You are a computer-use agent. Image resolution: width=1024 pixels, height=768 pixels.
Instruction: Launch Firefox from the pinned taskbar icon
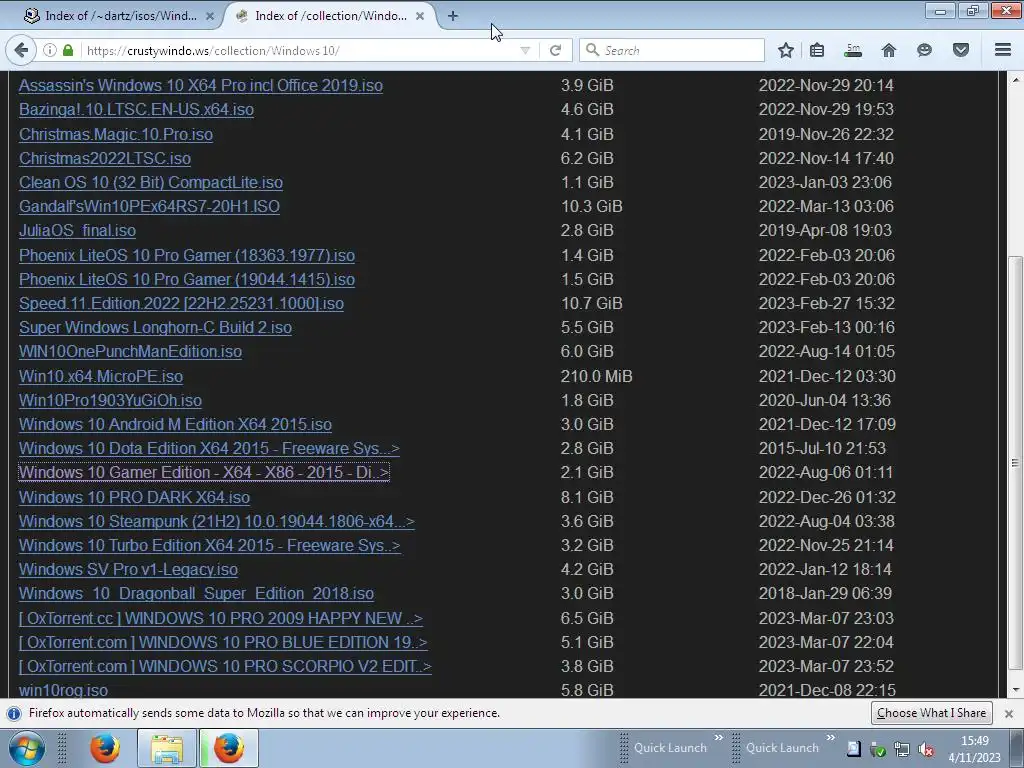(104, 748)
